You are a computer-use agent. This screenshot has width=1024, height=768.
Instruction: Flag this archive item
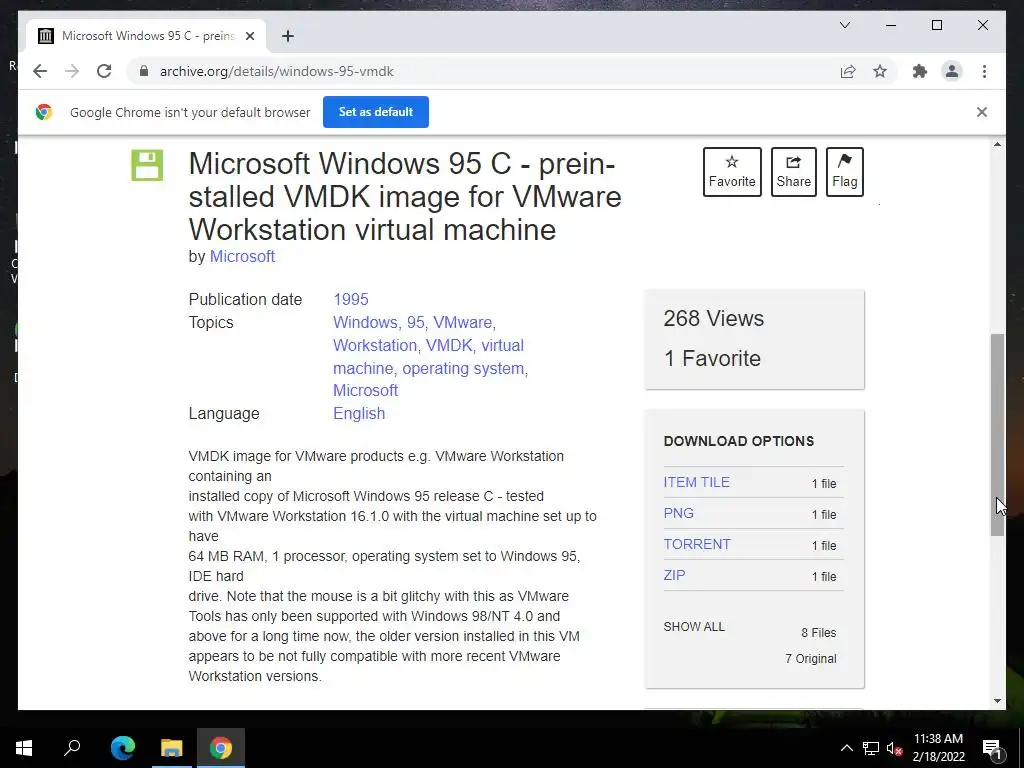click(844, 172)
